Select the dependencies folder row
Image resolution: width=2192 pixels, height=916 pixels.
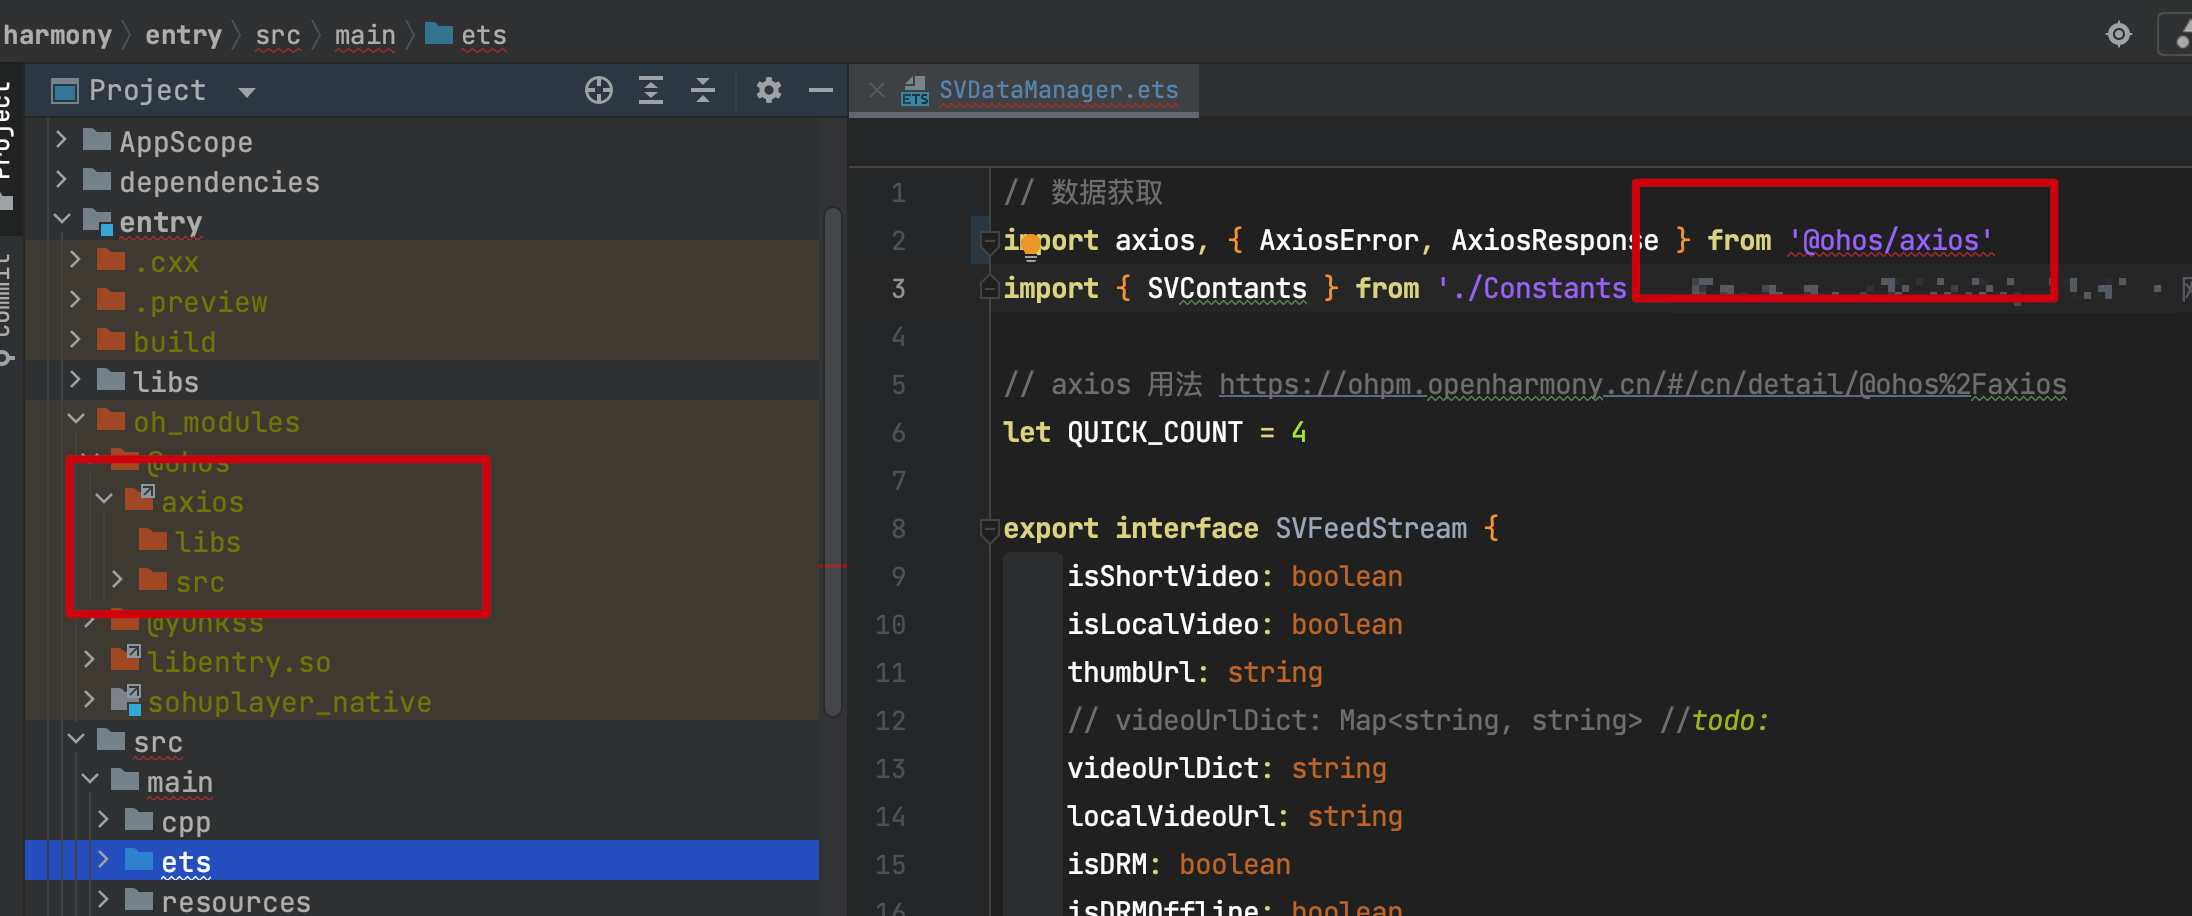point(422,181)
